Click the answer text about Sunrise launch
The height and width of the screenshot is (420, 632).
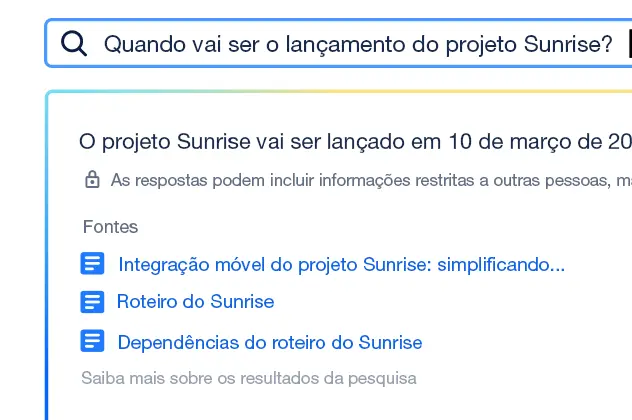pyautogui.click(x=356, y=142)
